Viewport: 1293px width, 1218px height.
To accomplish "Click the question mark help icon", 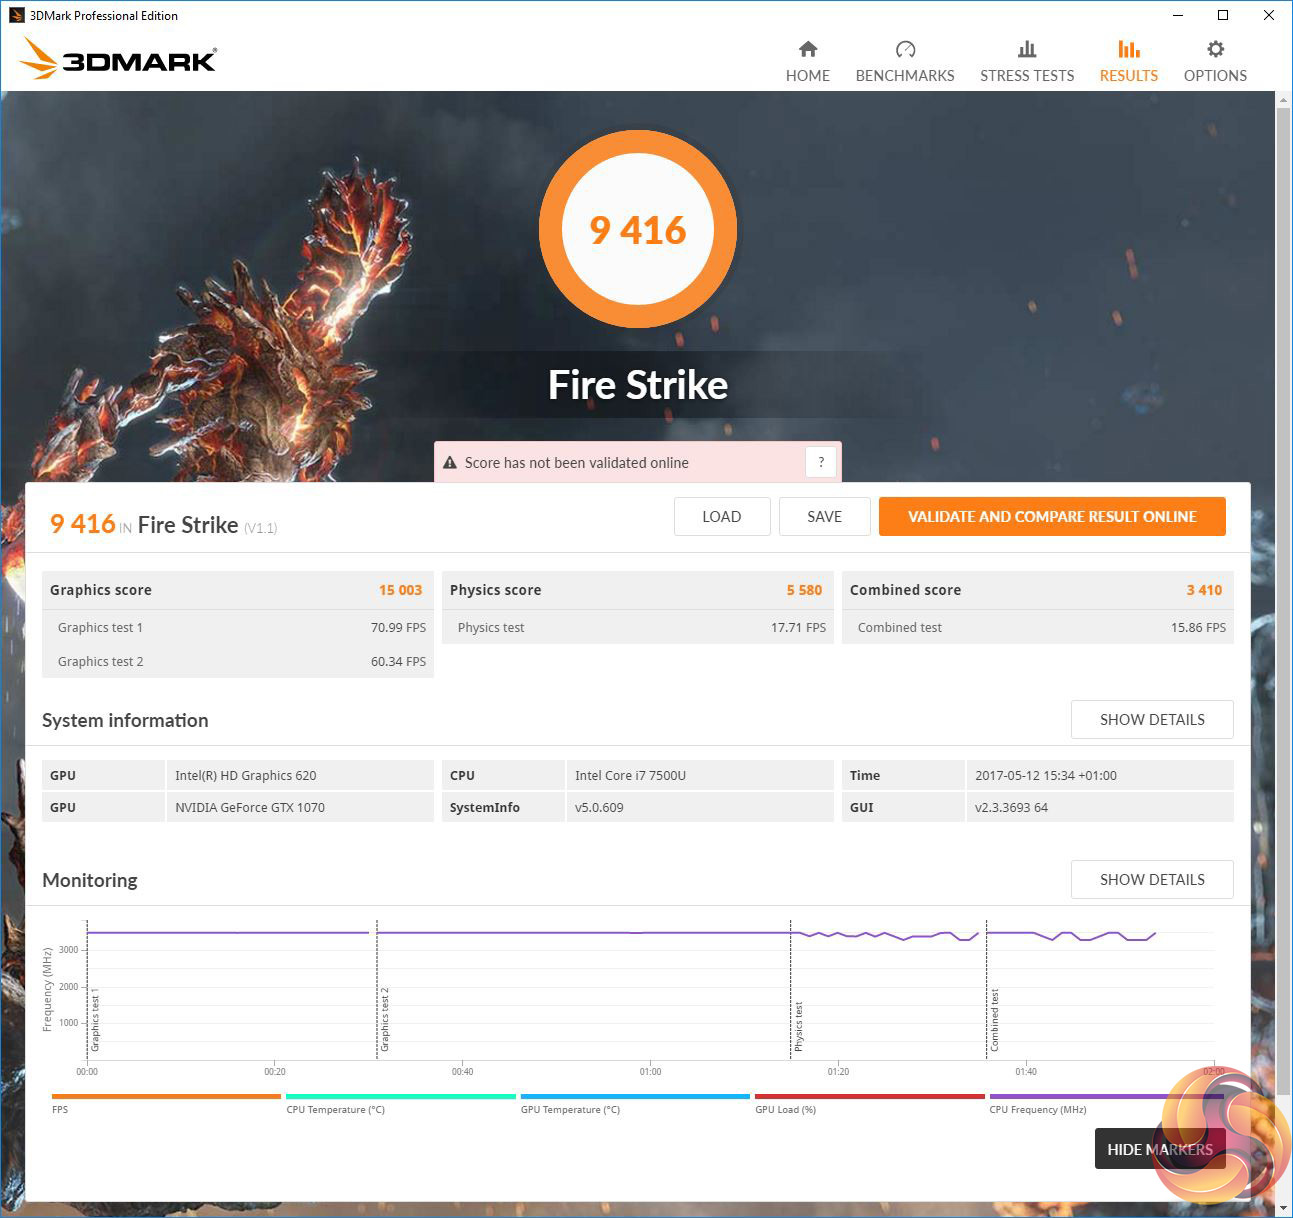I will click(821, 462).
